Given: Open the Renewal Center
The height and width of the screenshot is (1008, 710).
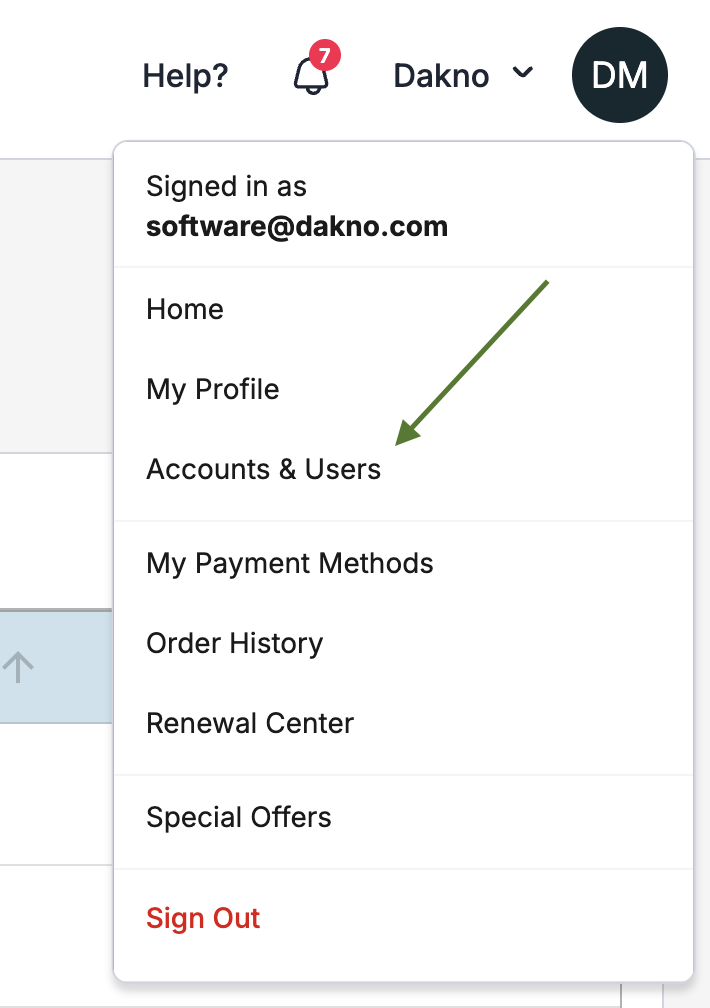Looking at the screenshot, I should click(x=250, y=723).
